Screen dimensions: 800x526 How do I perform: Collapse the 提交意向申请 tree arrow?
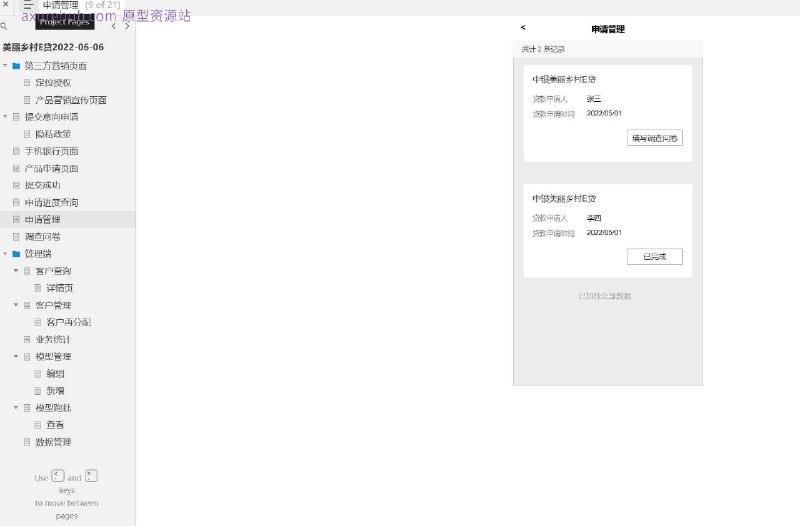tap(5, 117)
